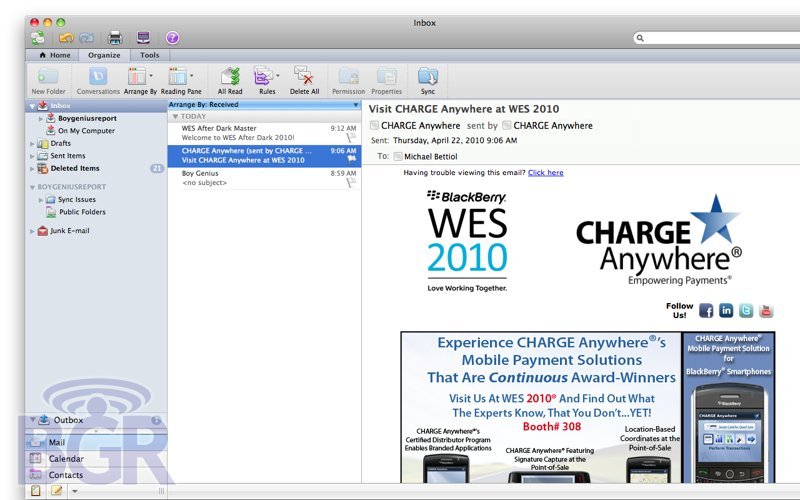Image resolution: width=800 pixels, height=500 pixels.
Task: Toggle the flag on Boy Genius message
Action: point(350,183)
